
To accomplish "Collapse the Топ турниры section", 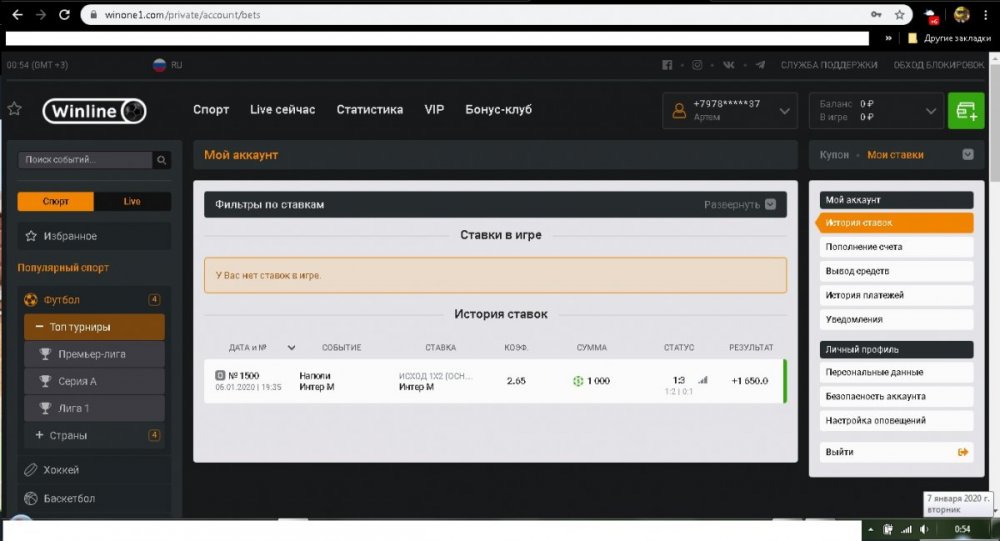I will pyautogui.click(x=39, y=327).
